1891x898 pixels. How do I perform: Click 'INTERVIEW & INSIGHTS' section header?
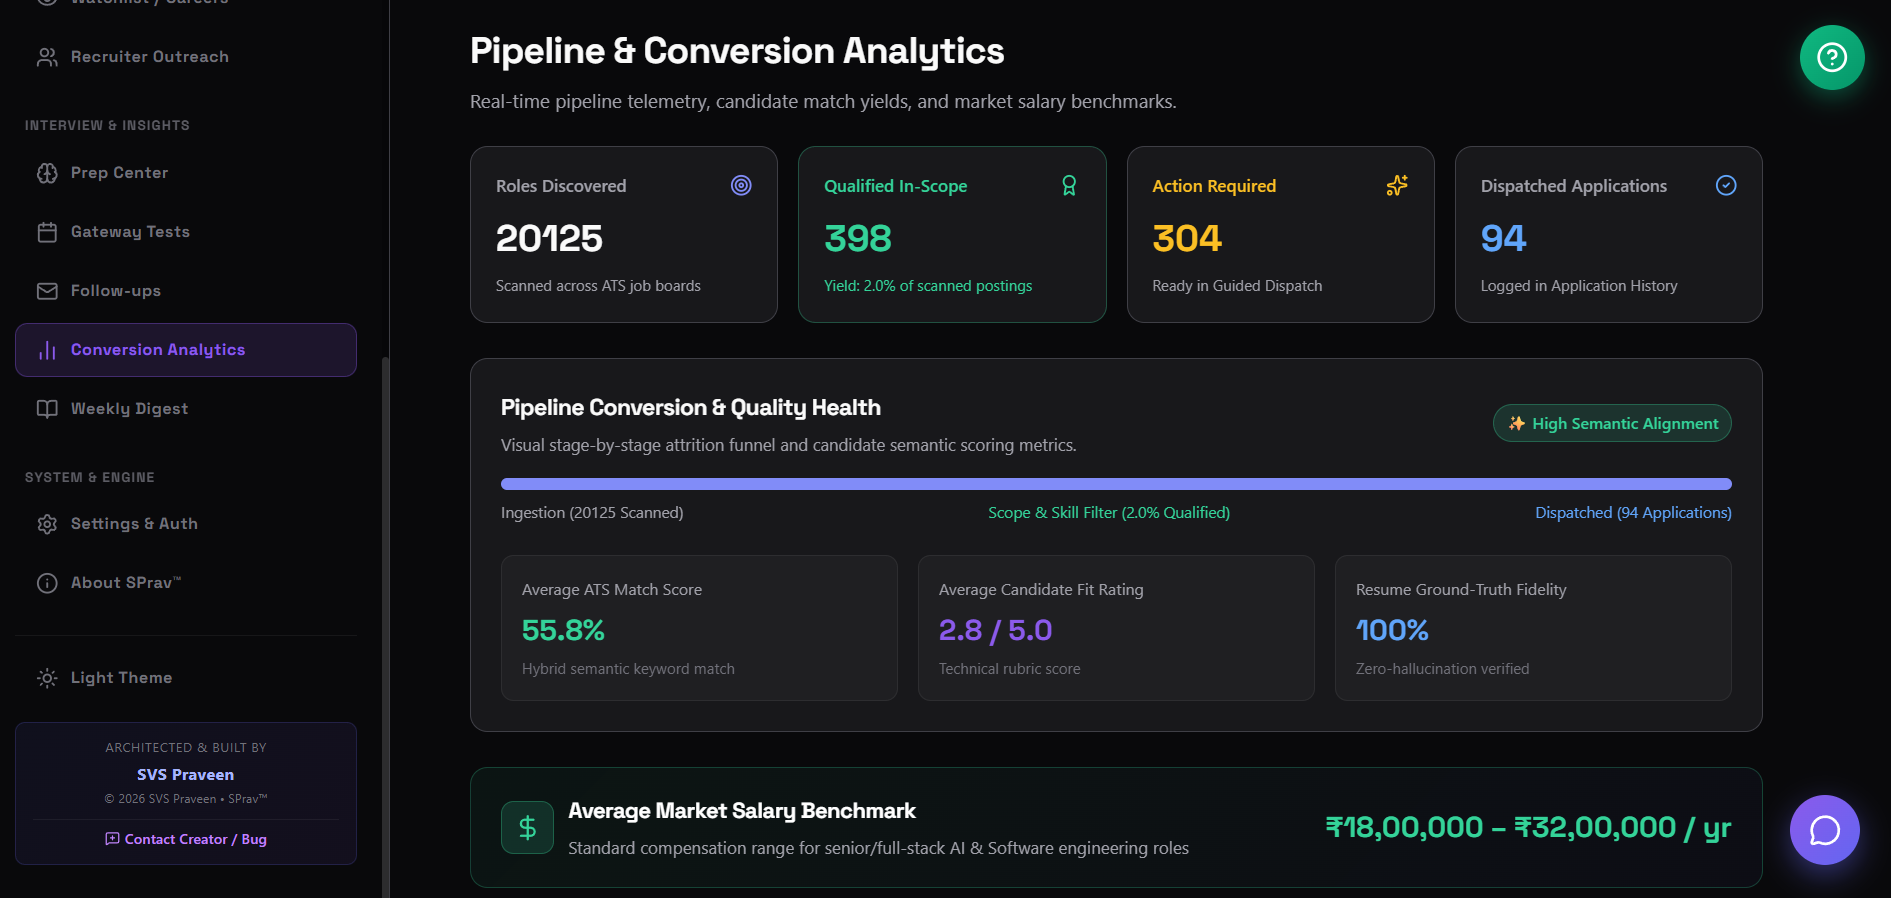[x=107, y=125]
